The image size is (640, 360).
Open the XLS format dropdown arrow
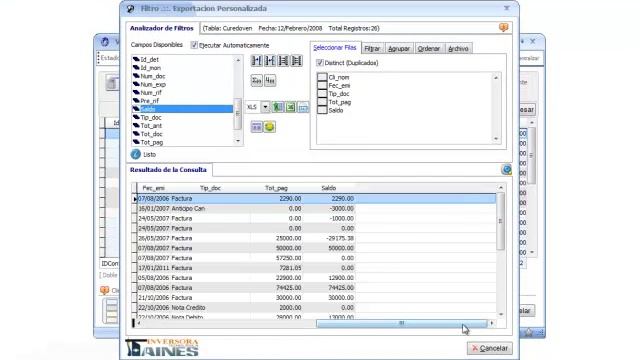pyautogui.click(x=265, y=107)
